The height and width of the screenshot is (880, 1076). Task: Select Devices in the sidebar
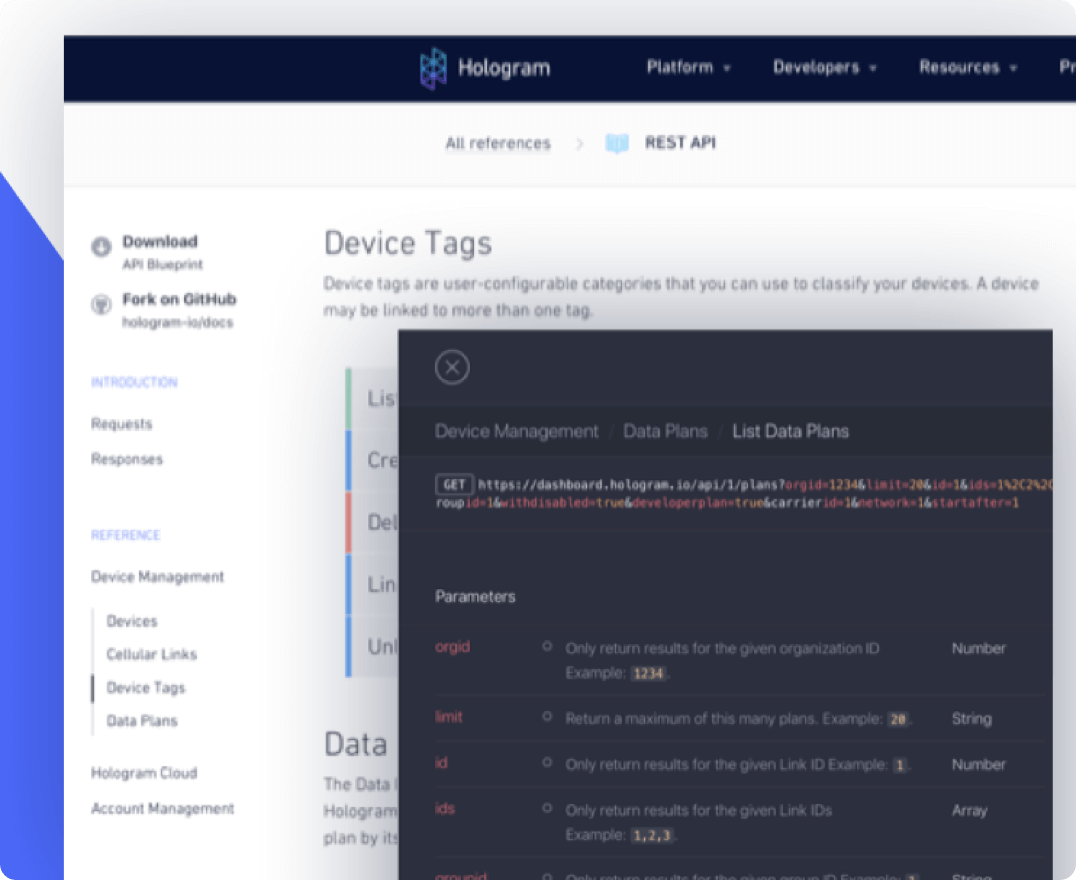(x=132, y=621)
